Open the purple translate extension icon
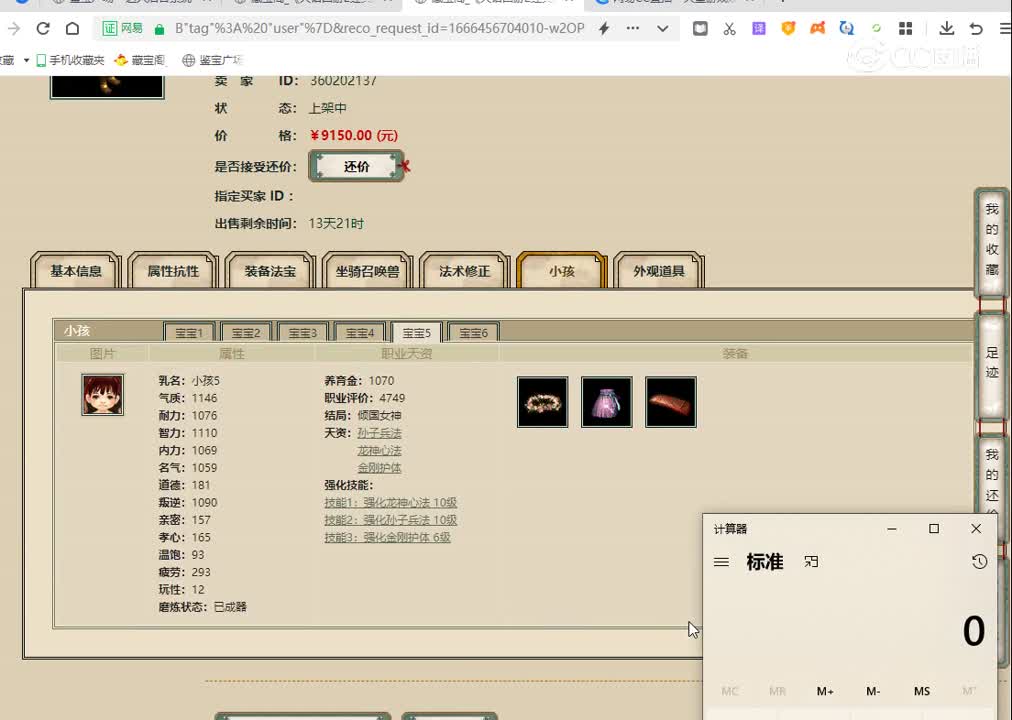Screen dimensions: 1012x720 click(759, 28)
